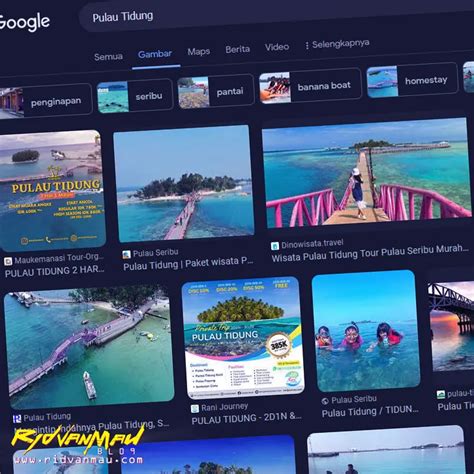Click the Pulau Tidung source favicon
The height and width of the screenshot is (474, 474).
click(x=17, y=418)
